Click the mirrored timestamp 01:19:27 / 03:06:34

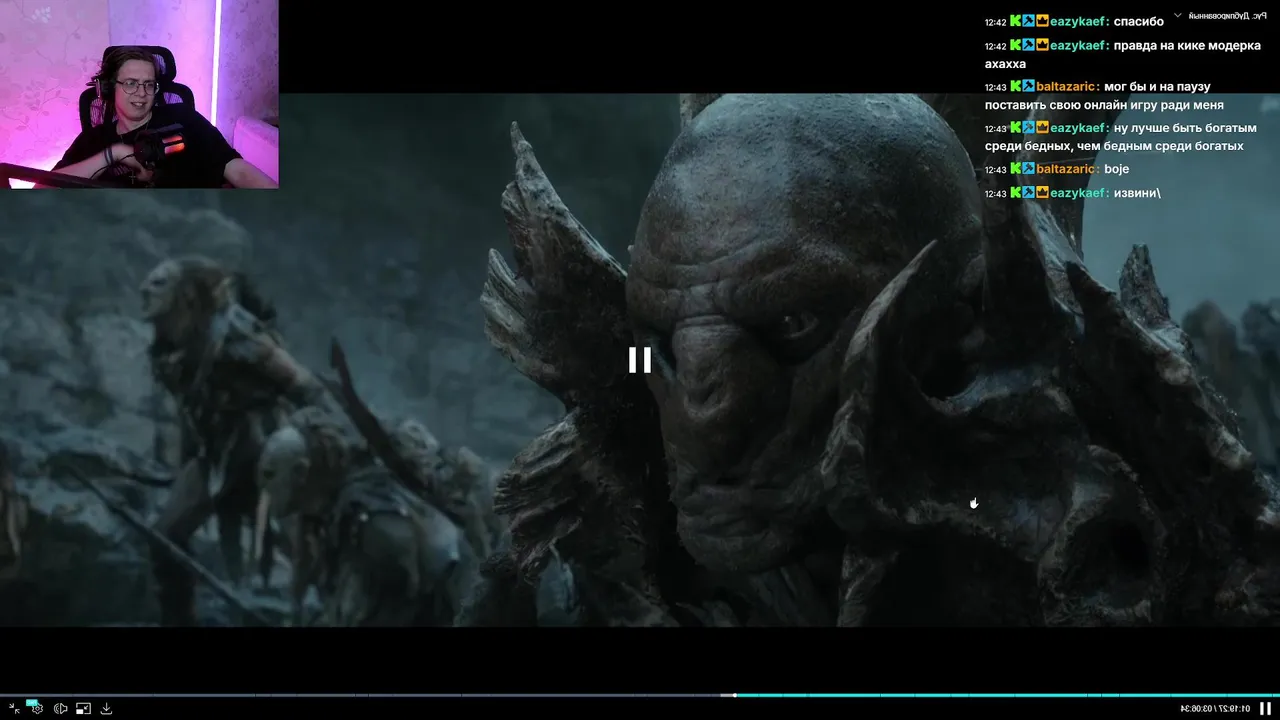(x=1215, y=708)
